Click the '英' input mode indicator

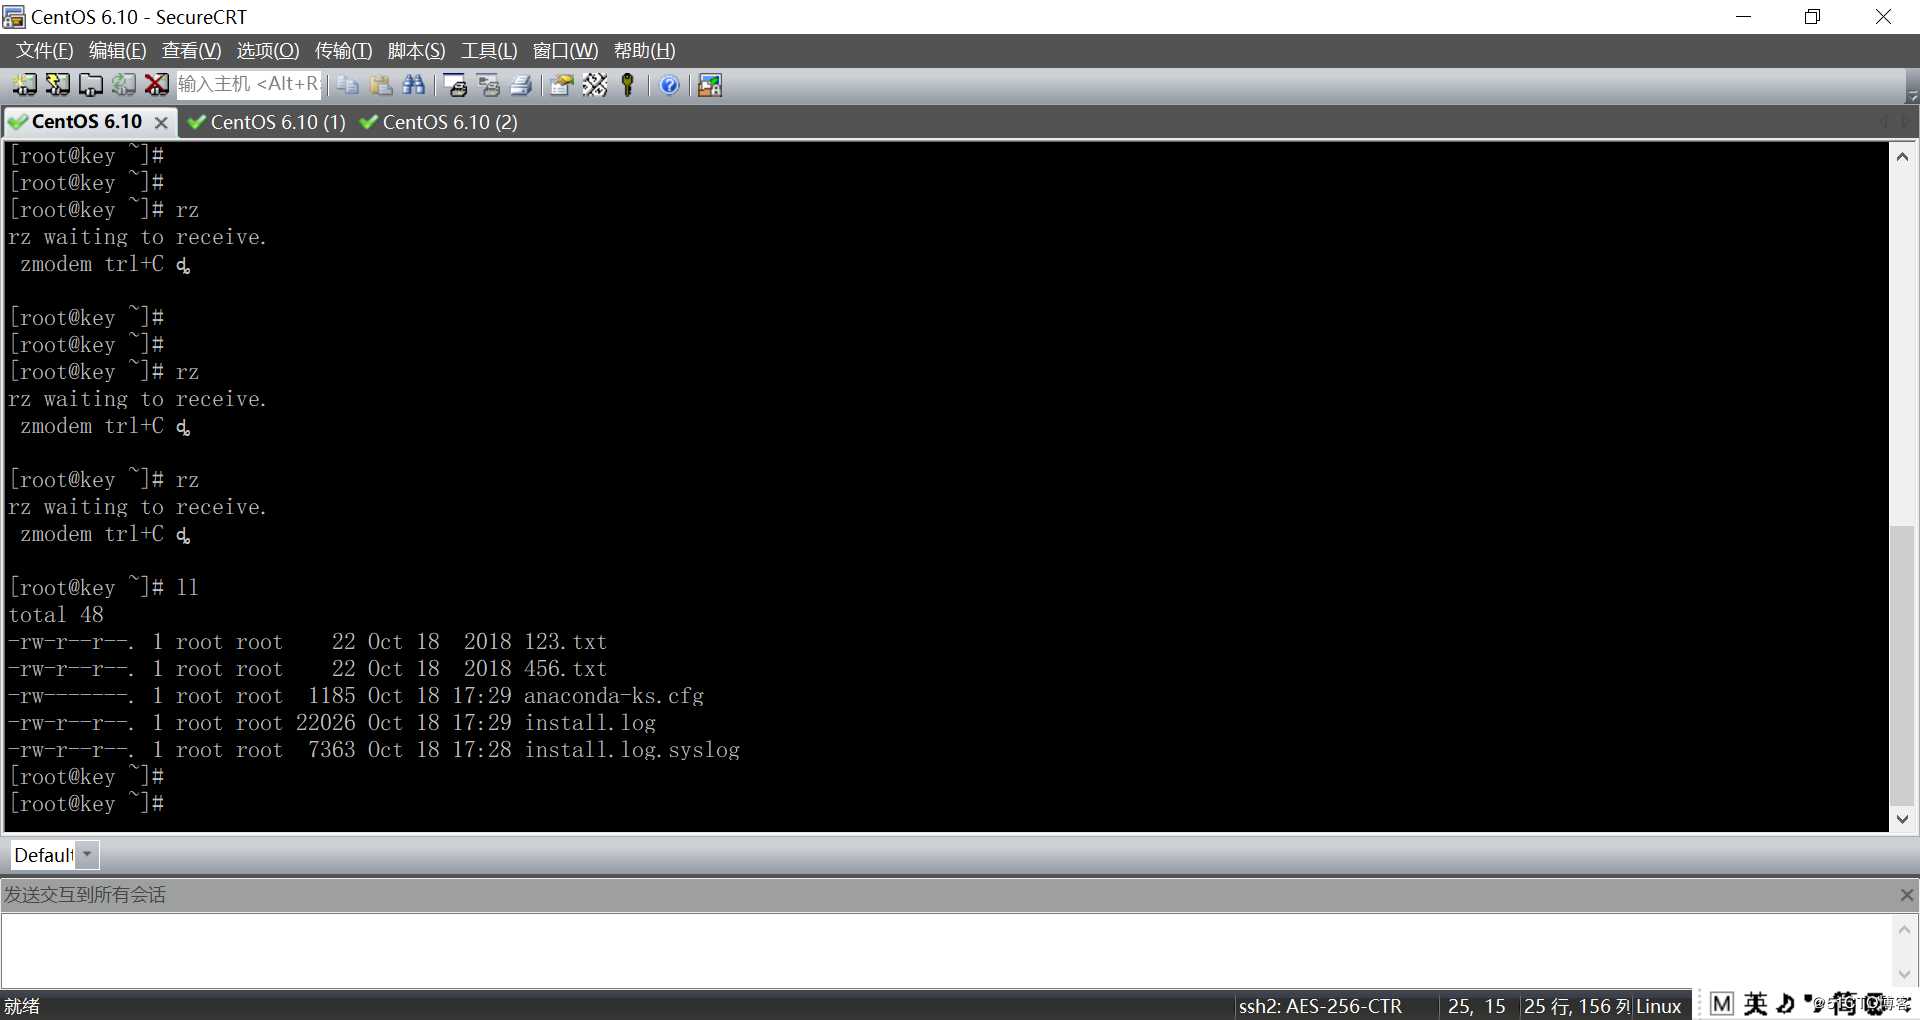coord(1755,1004)
